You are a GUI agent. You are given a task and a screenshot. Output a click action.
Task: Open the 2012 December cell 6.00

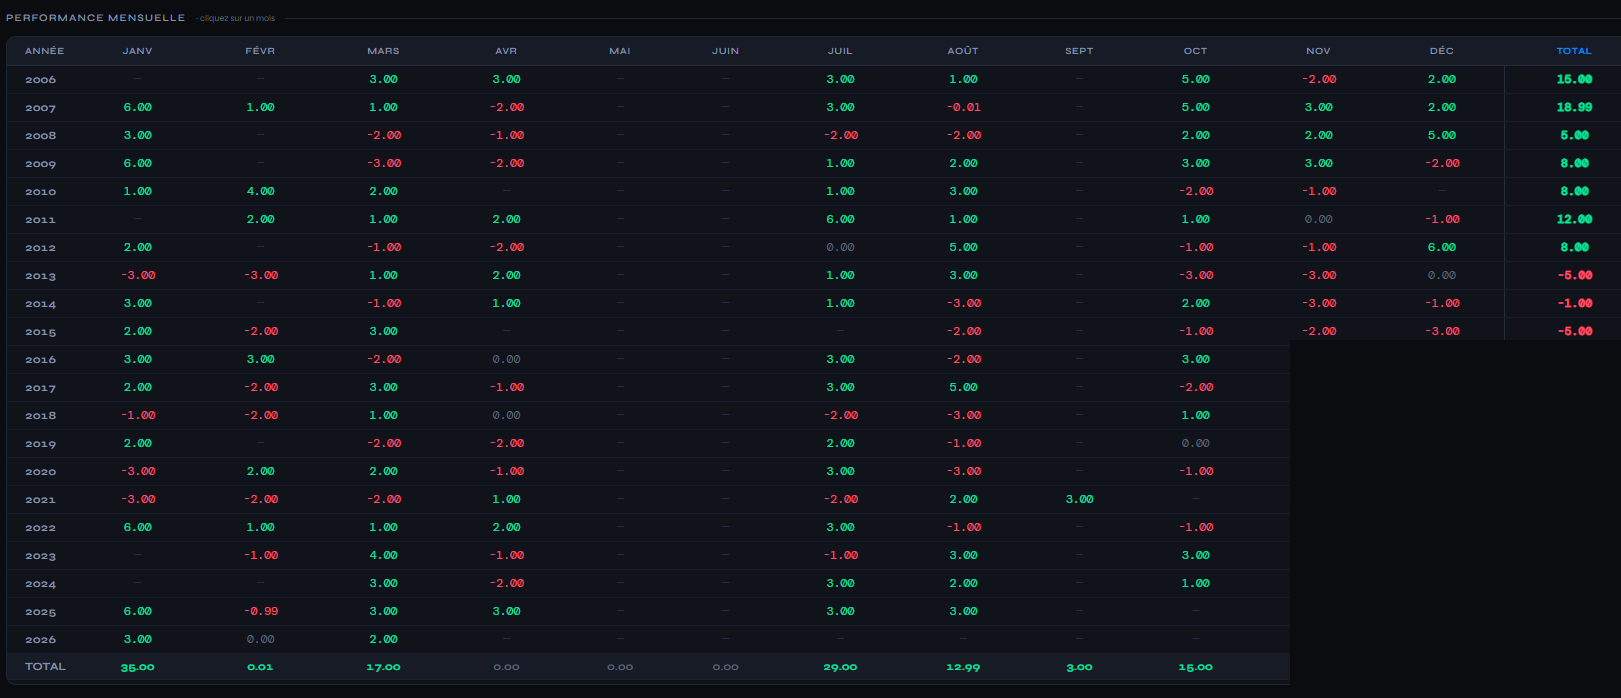point(1441,247)
